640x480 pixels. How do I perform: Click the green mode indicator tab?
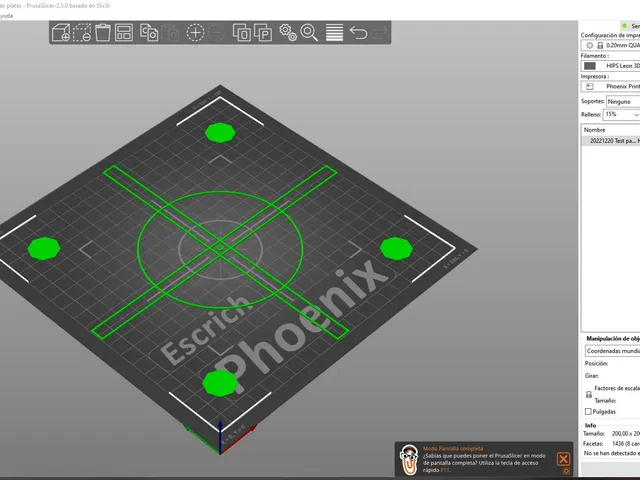(x=630, y=26)
